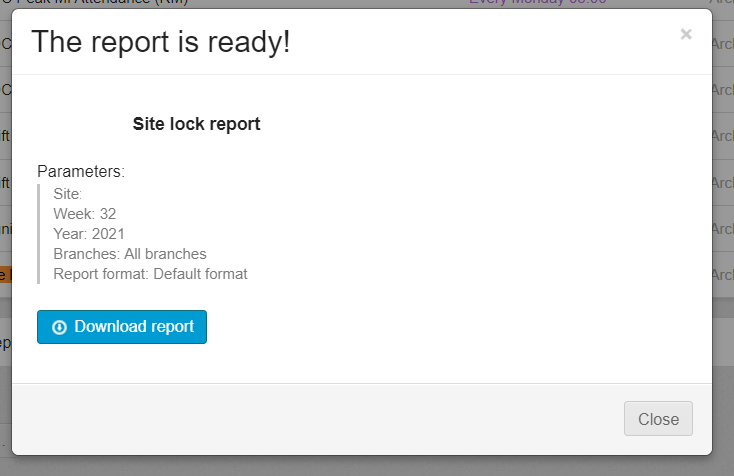Select the Site lock report heading

pyautogui.click(x=196, y=124)
